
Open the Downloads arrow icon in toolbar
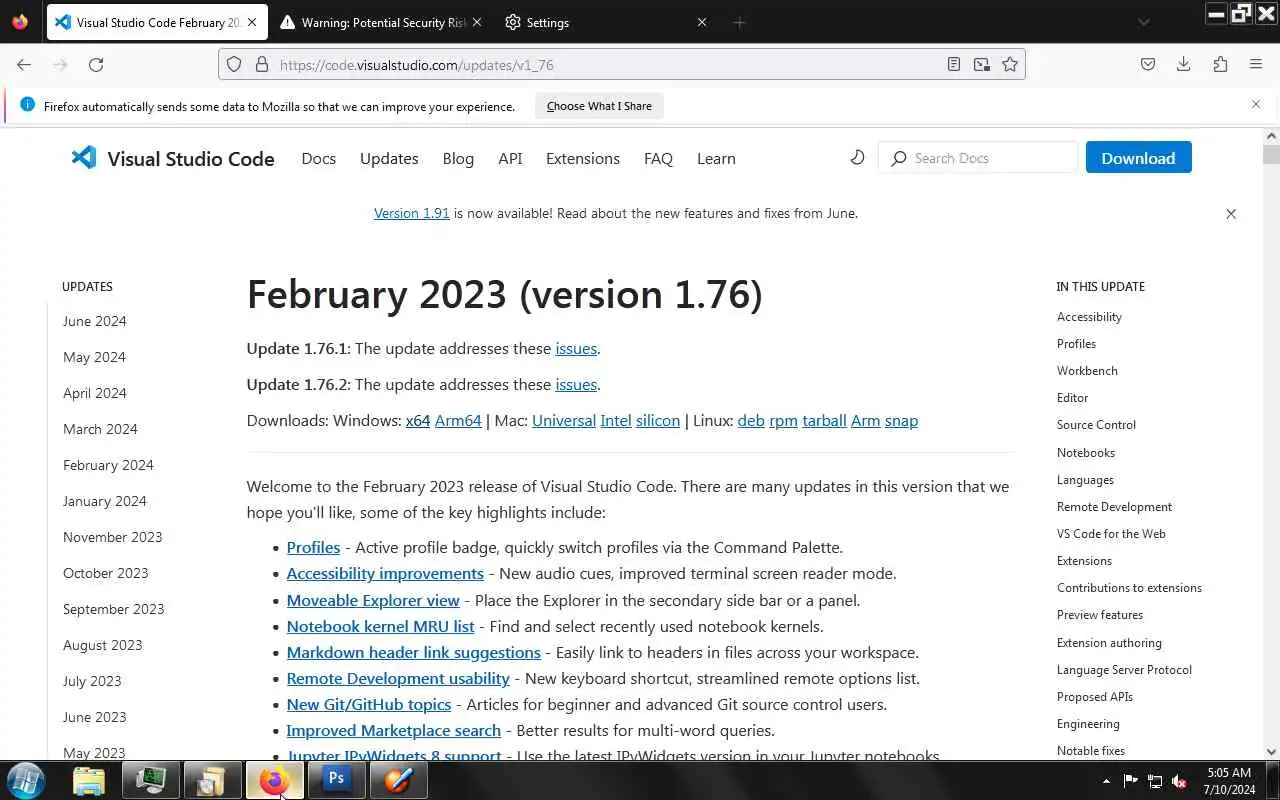coord(1184,64)
